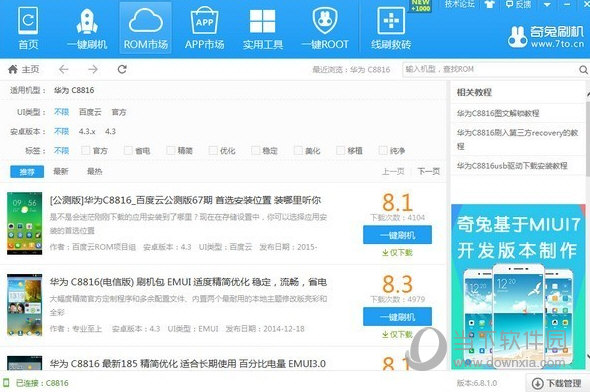The height and width of the screenshot is (392, 590).
Task: Select the ROM市场 cloud icon
Action: tap(146, 28)
